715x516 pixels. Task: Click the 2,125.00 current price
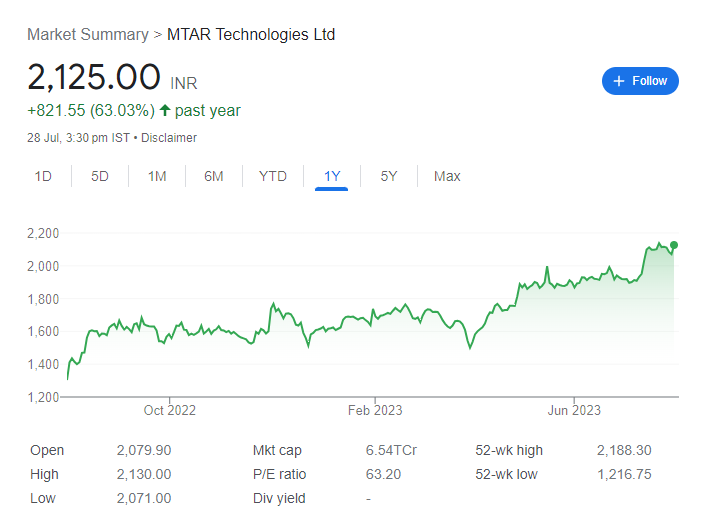[x=94, y=77]
